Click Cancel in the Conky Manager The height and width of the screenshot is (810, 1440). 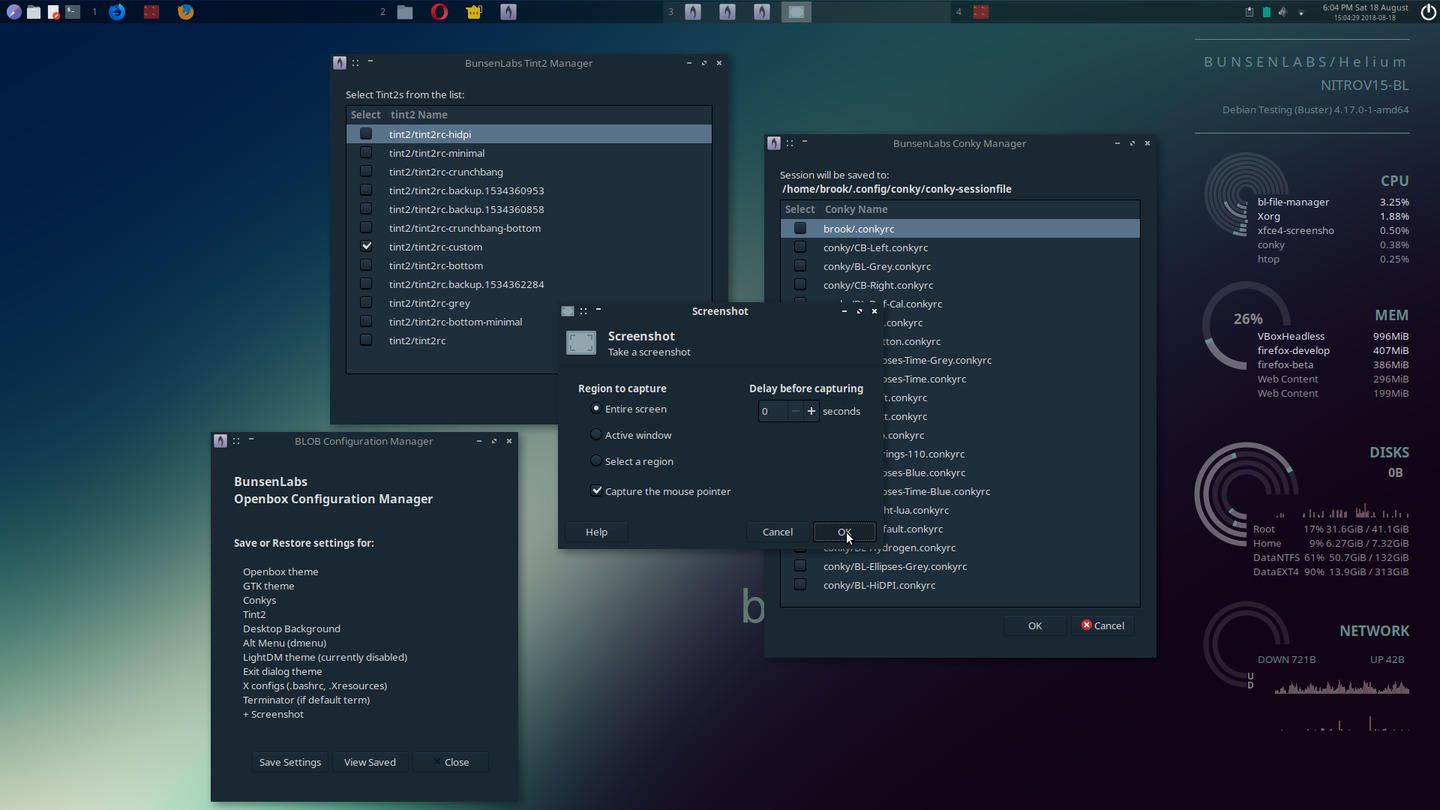click(1102, 626)
